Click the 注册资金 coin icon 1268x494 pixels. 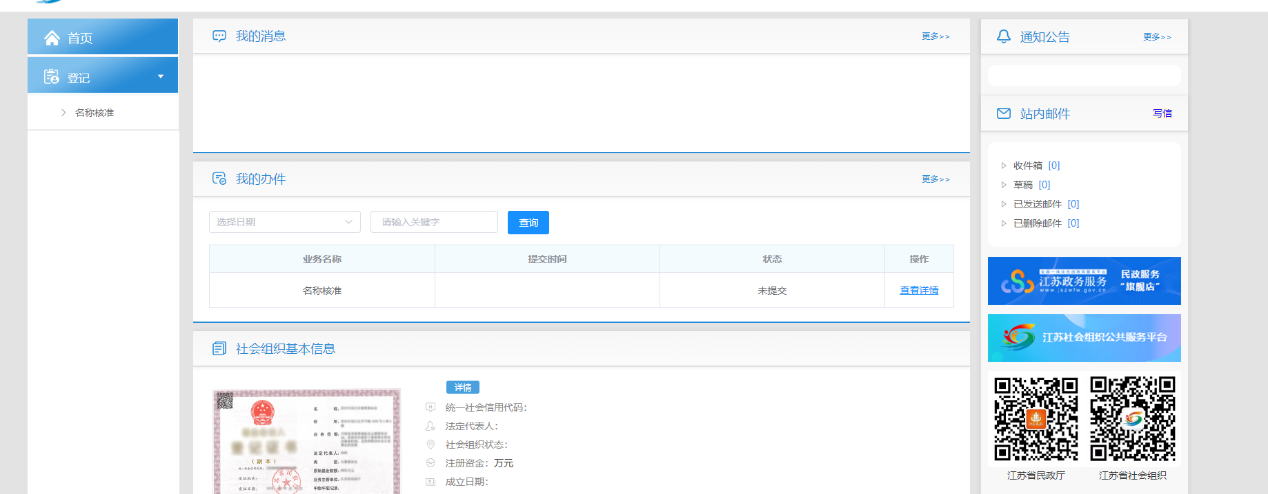click(431, 463)
